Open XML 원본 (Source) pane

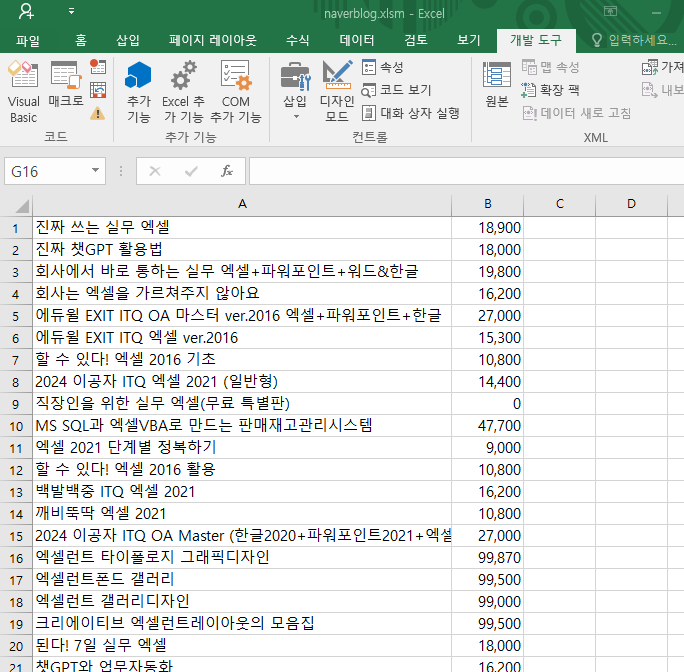[x=497, y=85]
